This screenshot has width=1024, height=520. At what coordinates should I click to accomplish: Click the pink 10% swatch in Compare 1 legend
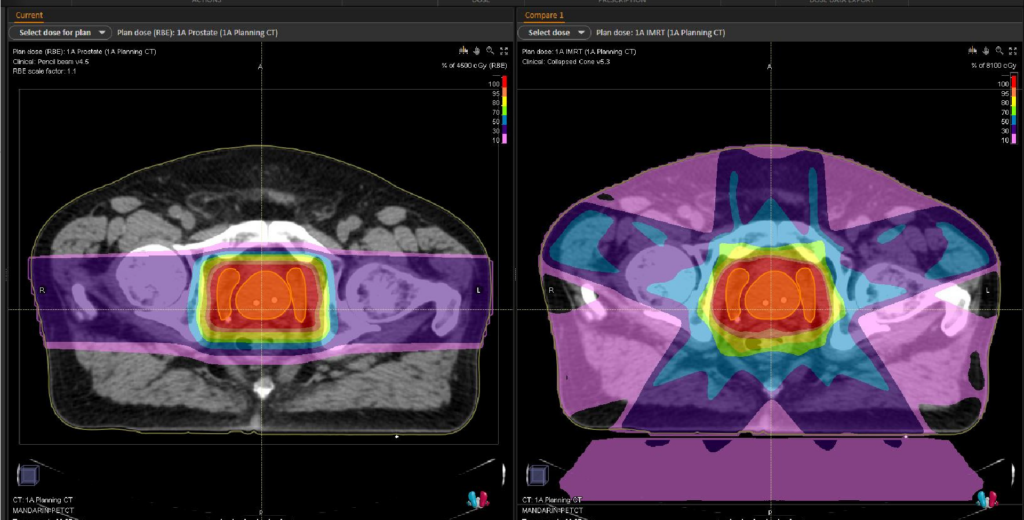click(x=1014, y=139)
